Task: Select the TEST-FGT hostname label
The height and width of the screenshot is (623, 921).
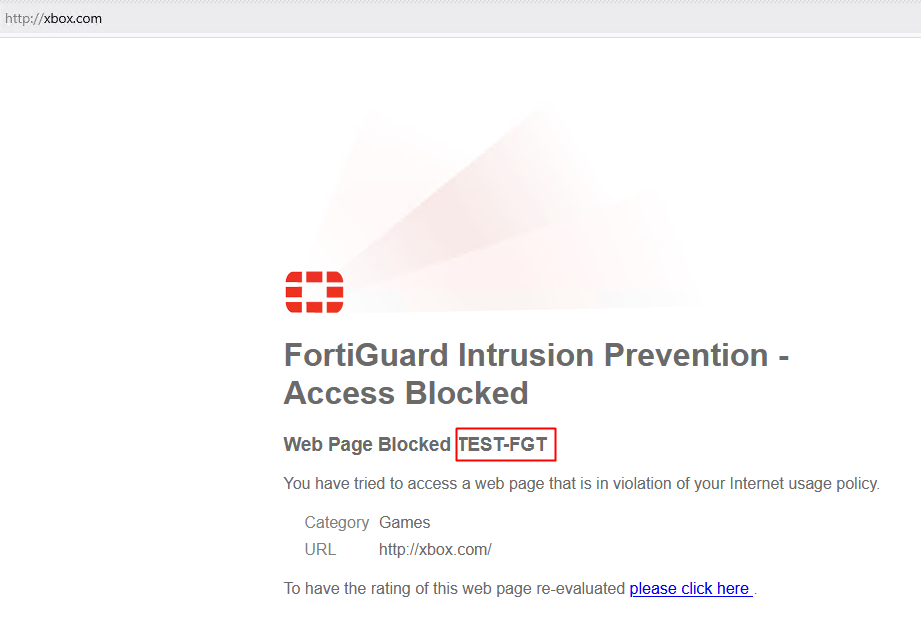Action: point(503,444)
